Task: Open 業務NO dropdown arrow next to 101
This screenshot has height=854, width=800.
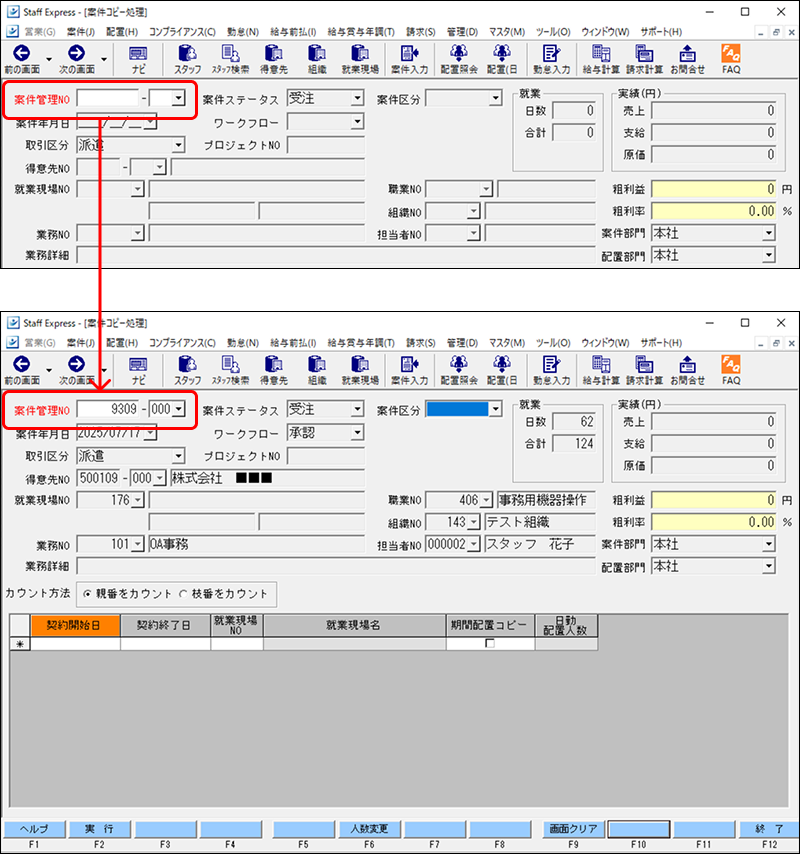Action: [x=138, y=544]
